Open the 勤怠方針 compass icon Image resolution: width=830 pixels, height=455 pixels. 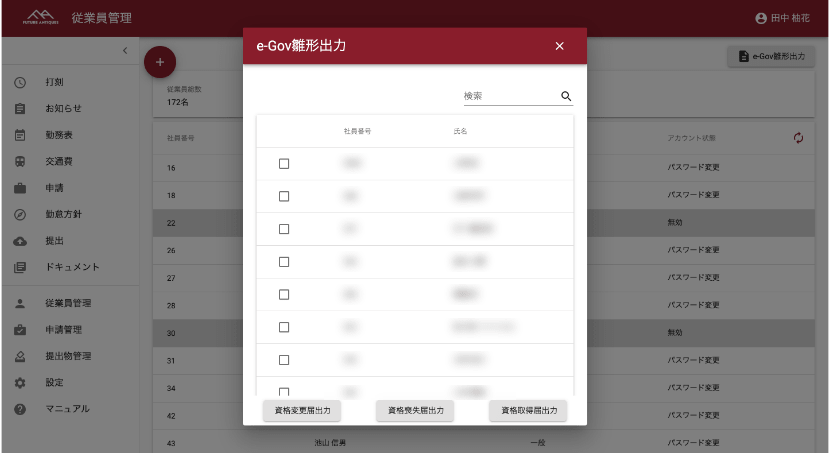pos(20,215)
